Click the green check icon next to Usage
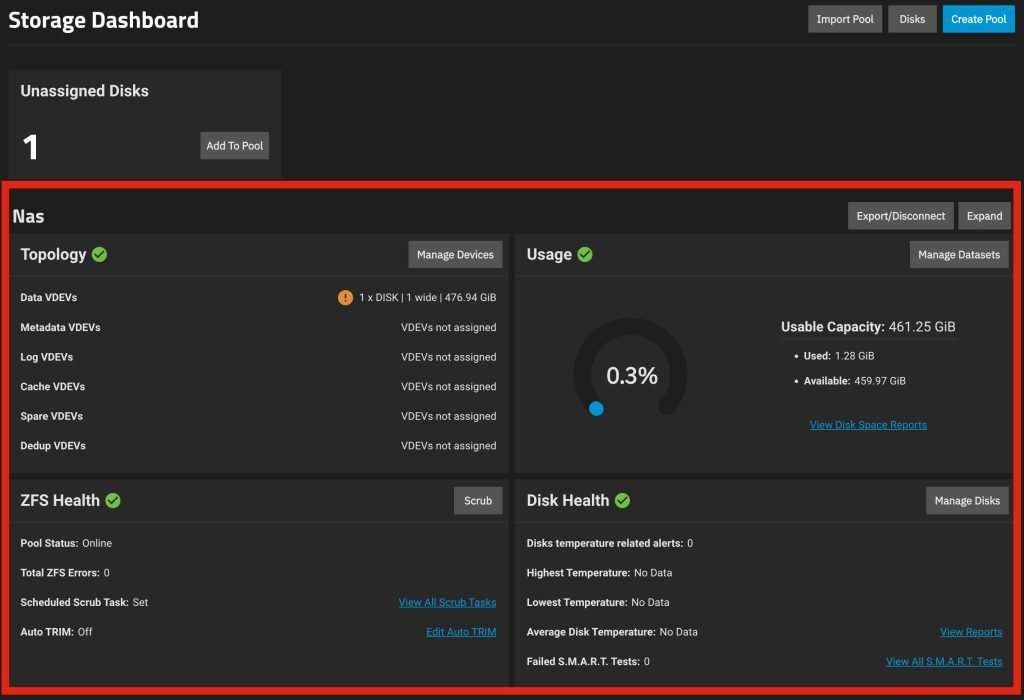The width and height of the screenshot is (1024, 700). pos(585,254)
